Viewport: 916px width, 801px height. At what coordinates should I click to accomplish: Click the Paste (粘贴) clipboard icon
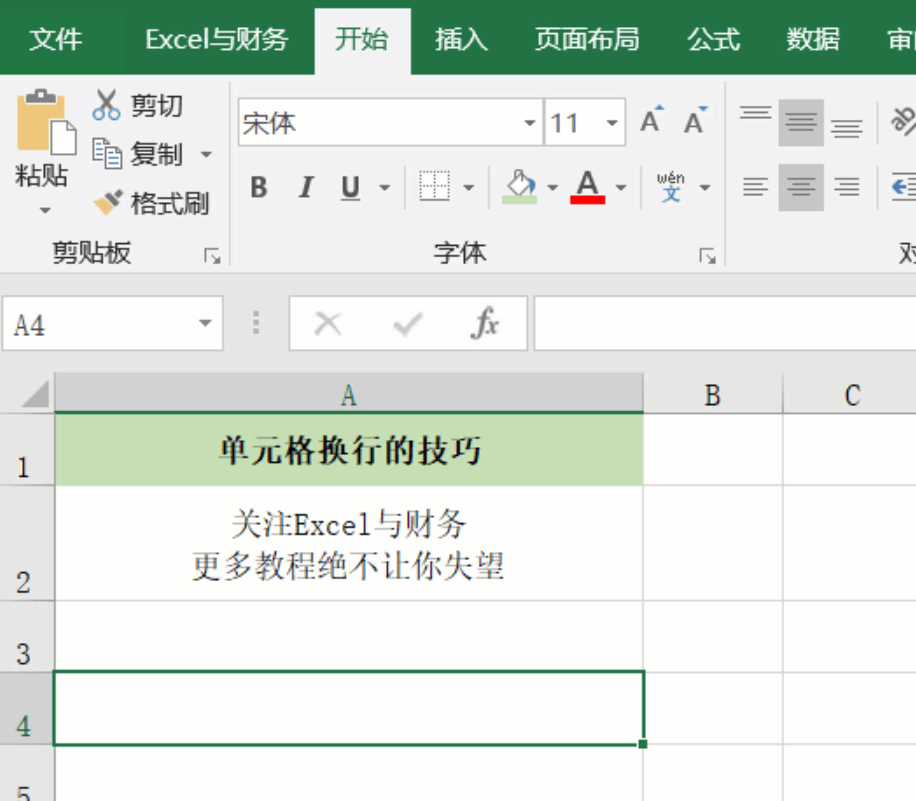[x=46, y=122]
